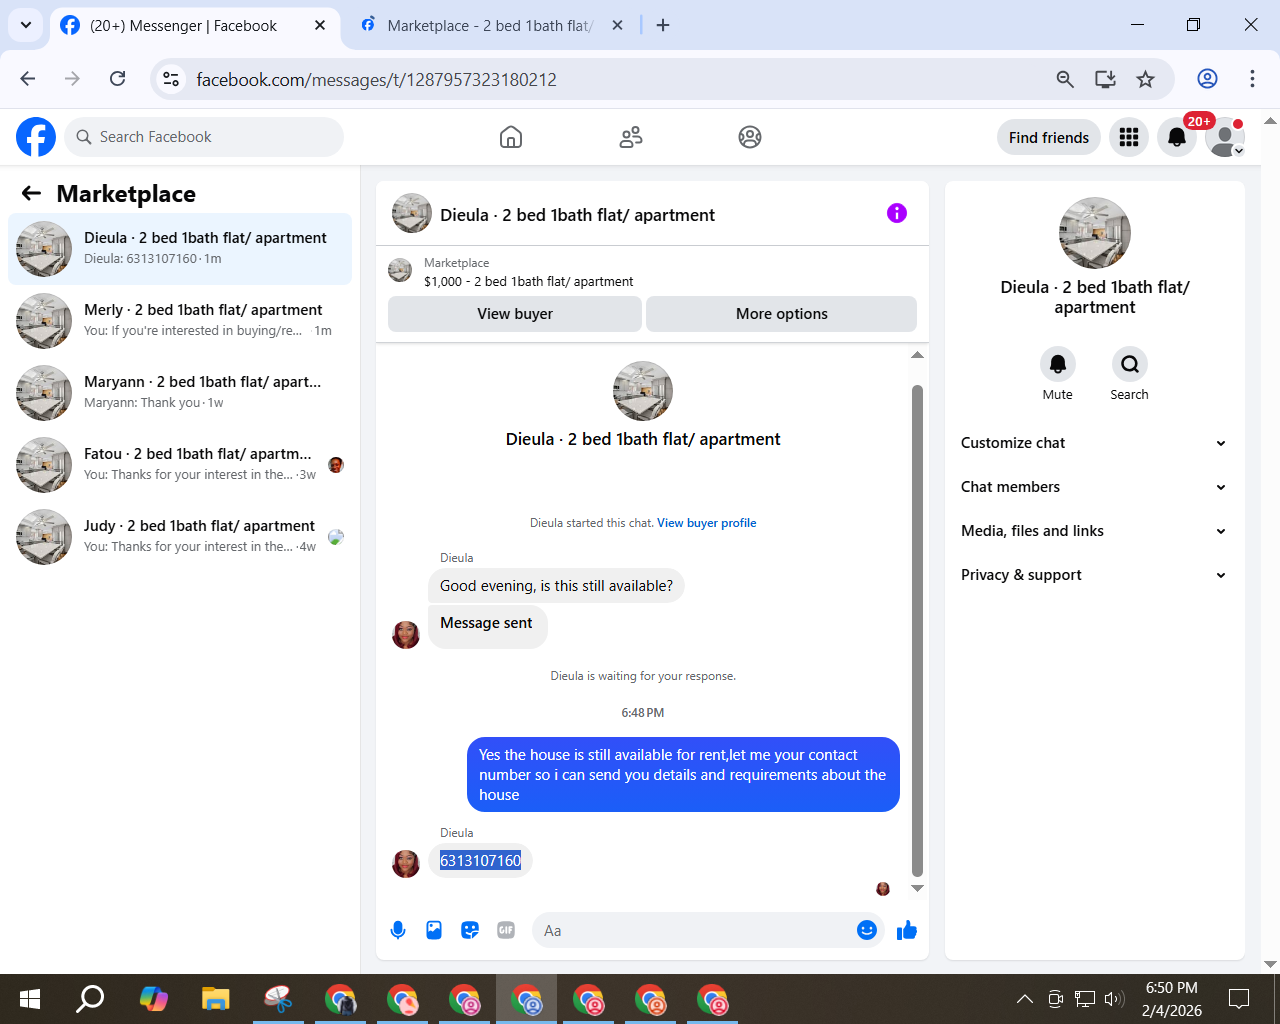Send a thumbs-up like
Screen dimensions: 1280x1024
click(x=907, y=930)
